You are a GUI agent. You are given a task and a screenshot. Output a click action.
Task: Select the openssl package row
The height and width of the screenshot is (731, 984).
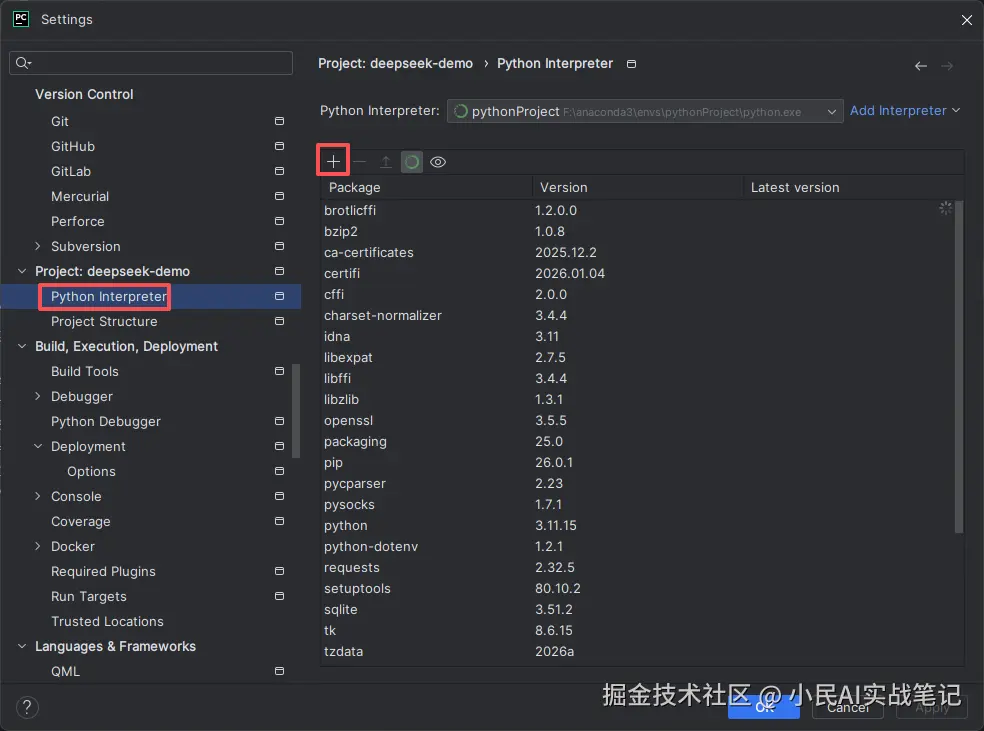638,420
